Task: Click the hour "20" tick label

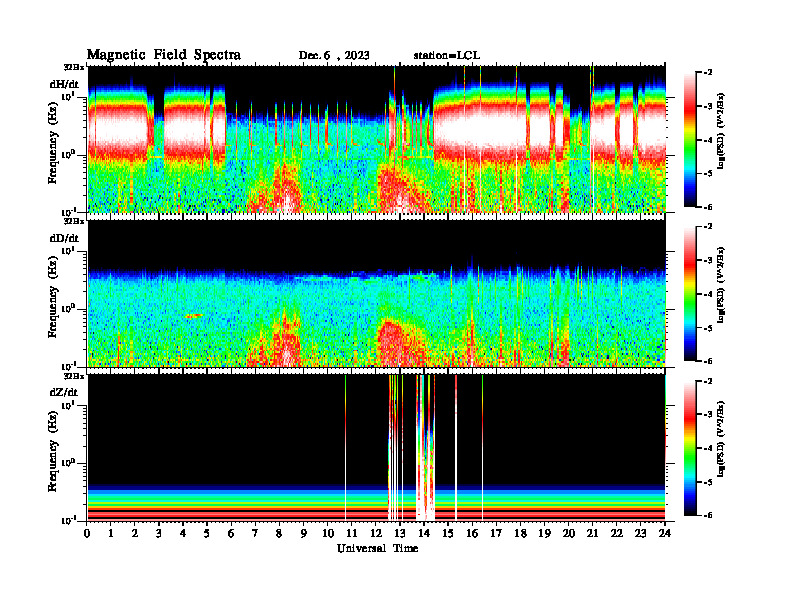Action: [x=569, y=534]
